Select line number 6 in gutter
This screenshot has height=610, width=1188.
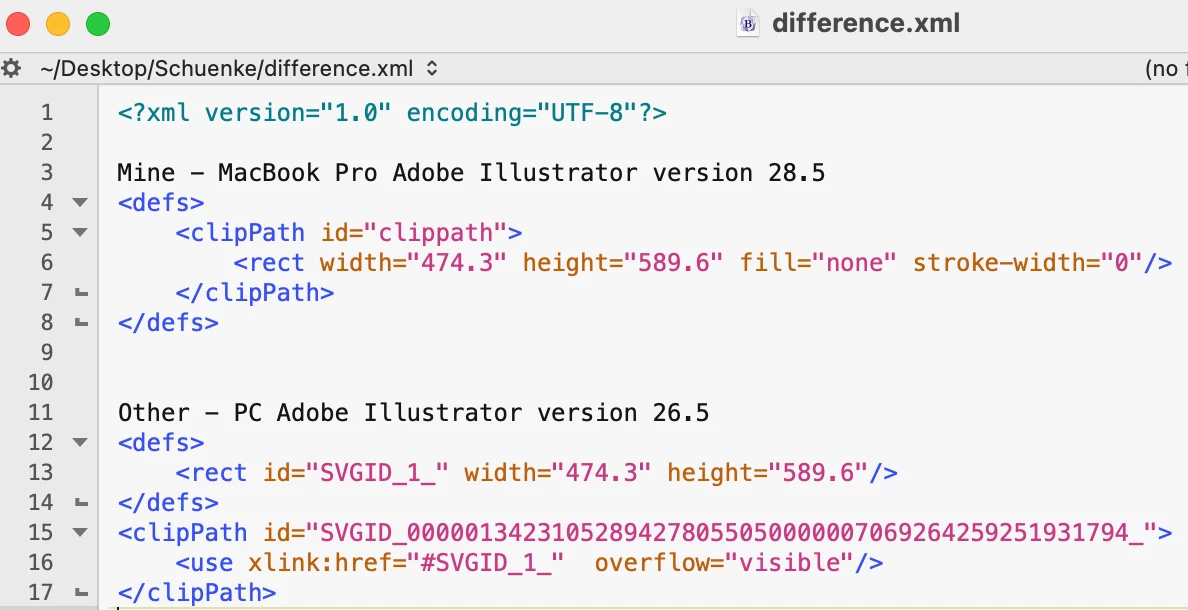(47, 263)
